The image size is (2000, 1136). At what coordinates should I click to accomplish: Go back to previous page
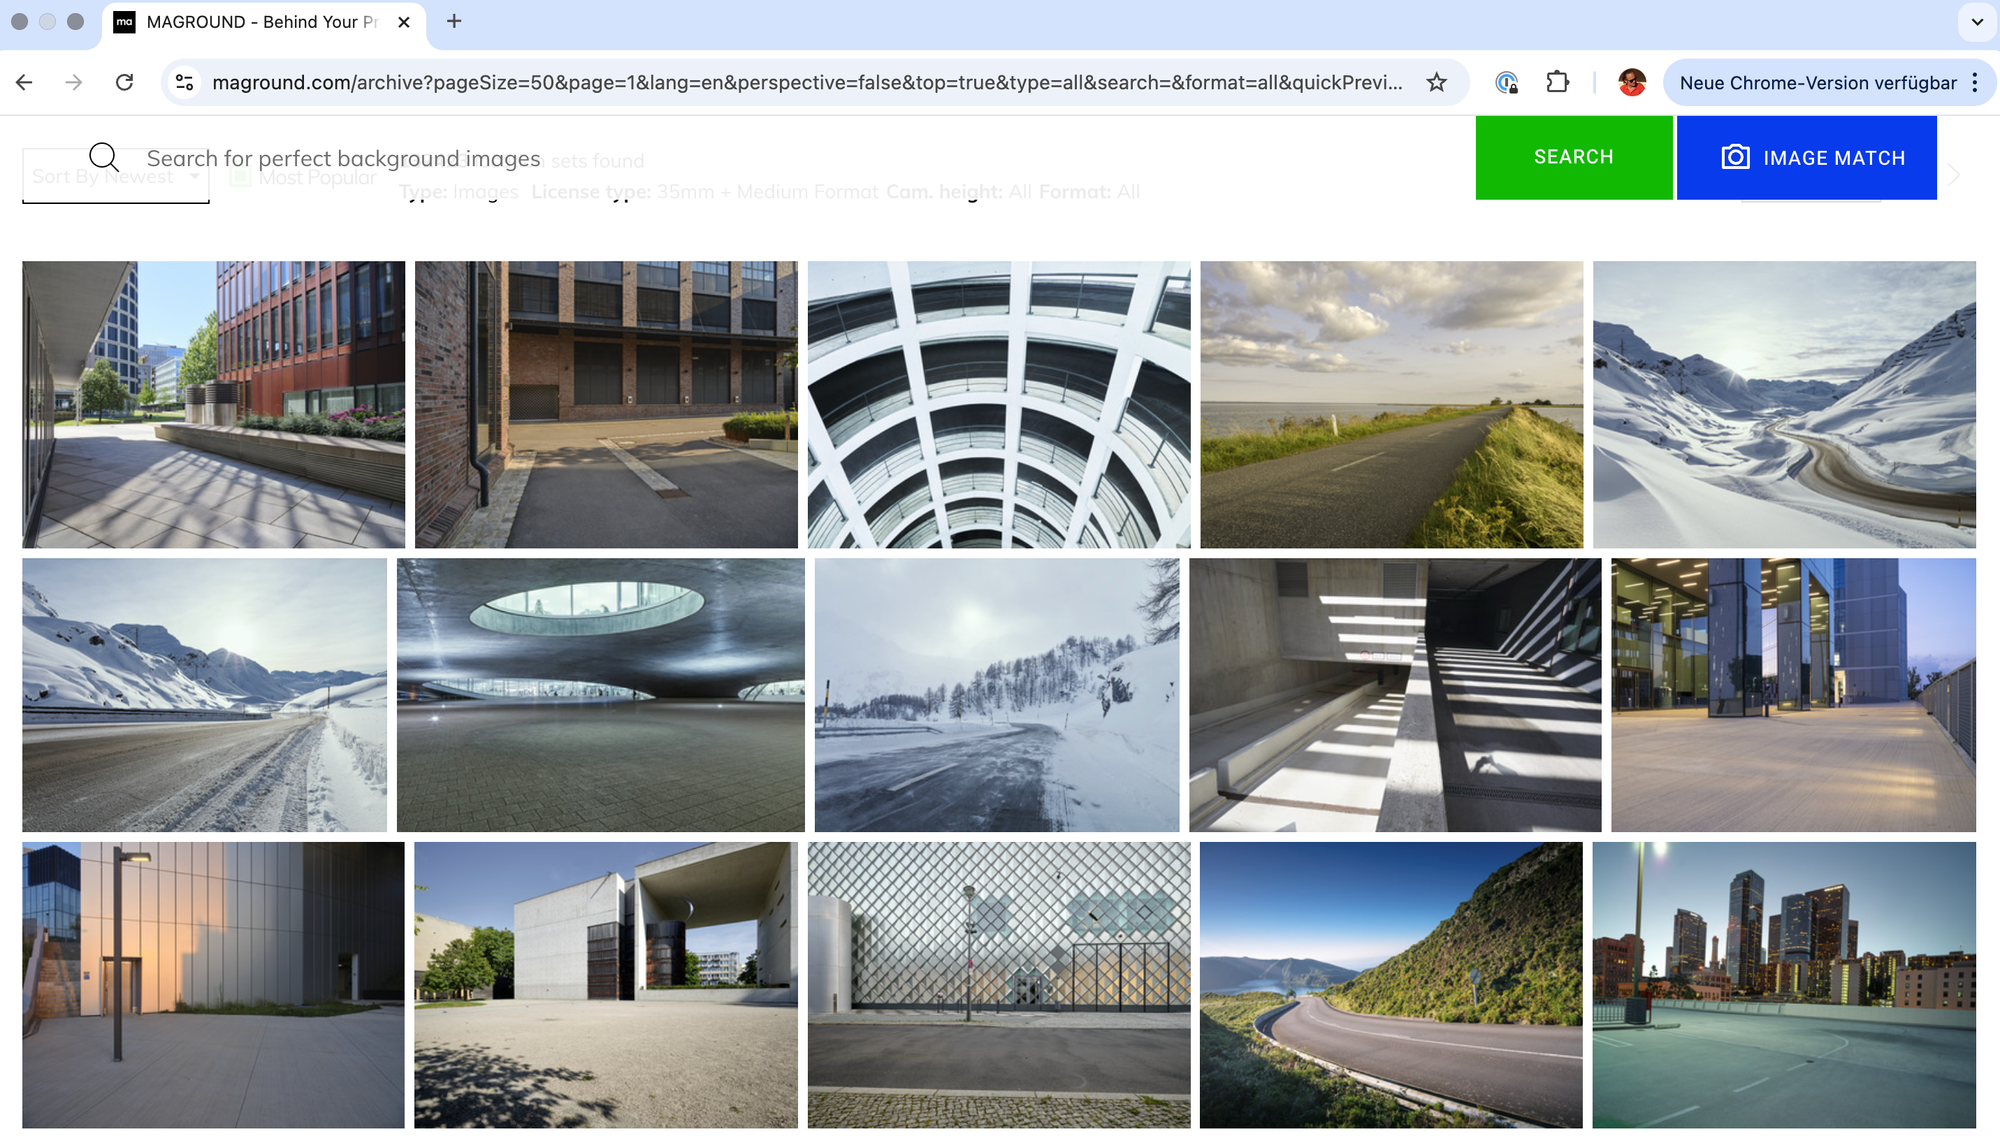tap(25, 82)
